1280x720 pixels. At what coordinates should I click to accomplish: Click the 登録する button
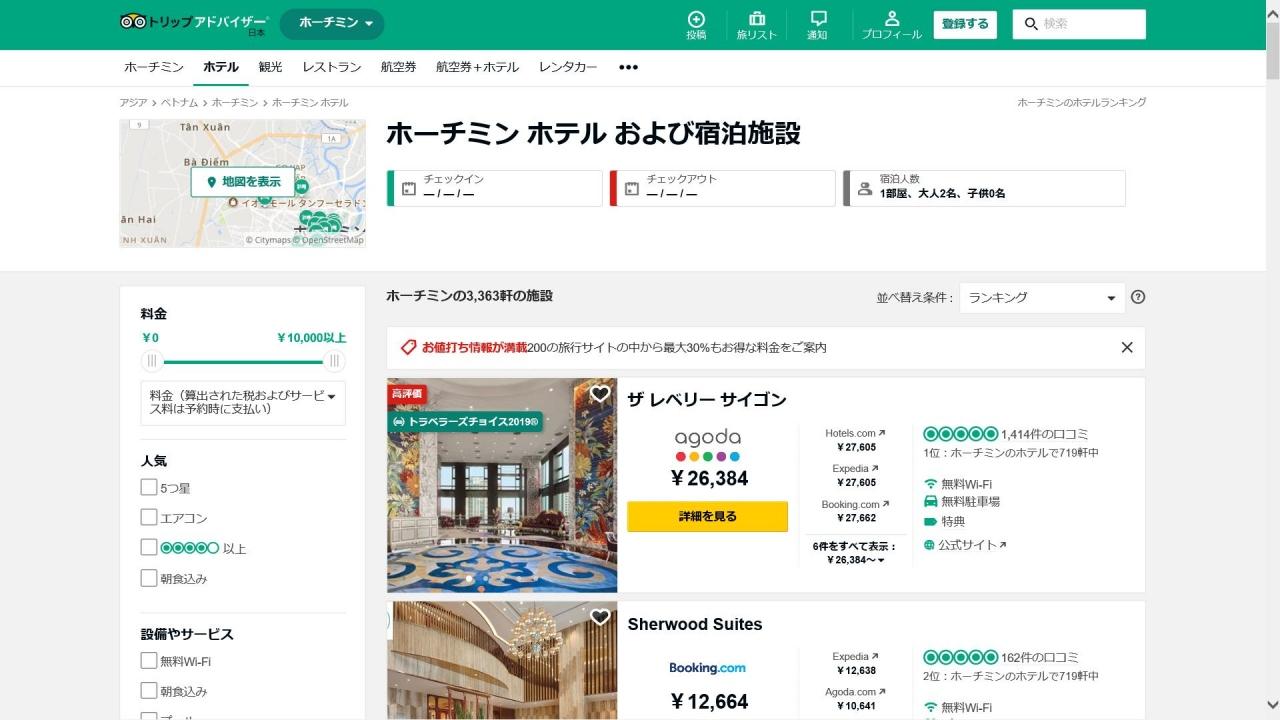click(965, 24)
